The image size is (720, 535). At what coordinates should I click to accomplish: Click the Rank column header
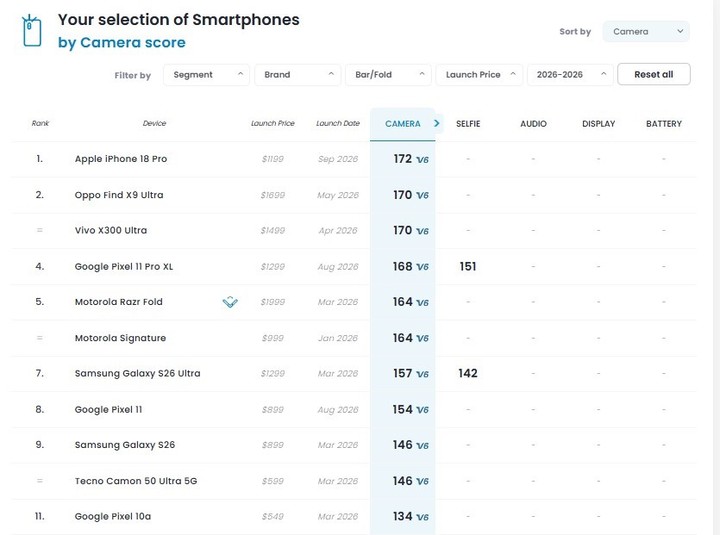coord(40,123)
